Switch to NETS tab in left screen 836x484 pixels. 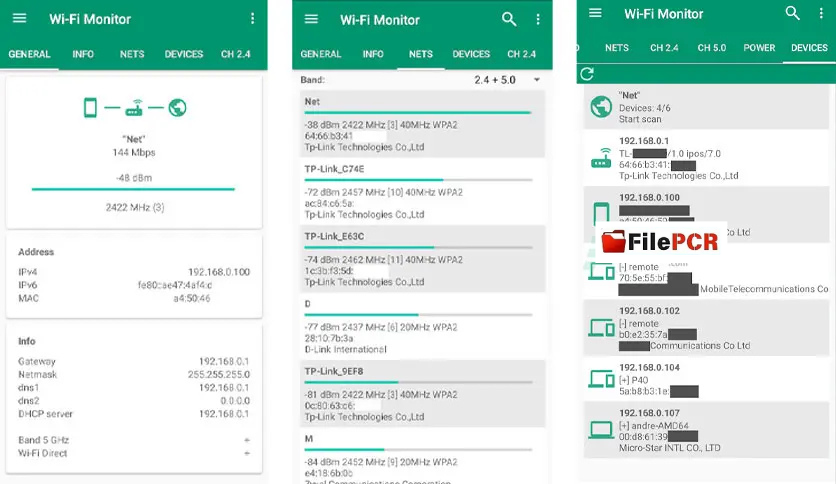(x=132, y=54)
